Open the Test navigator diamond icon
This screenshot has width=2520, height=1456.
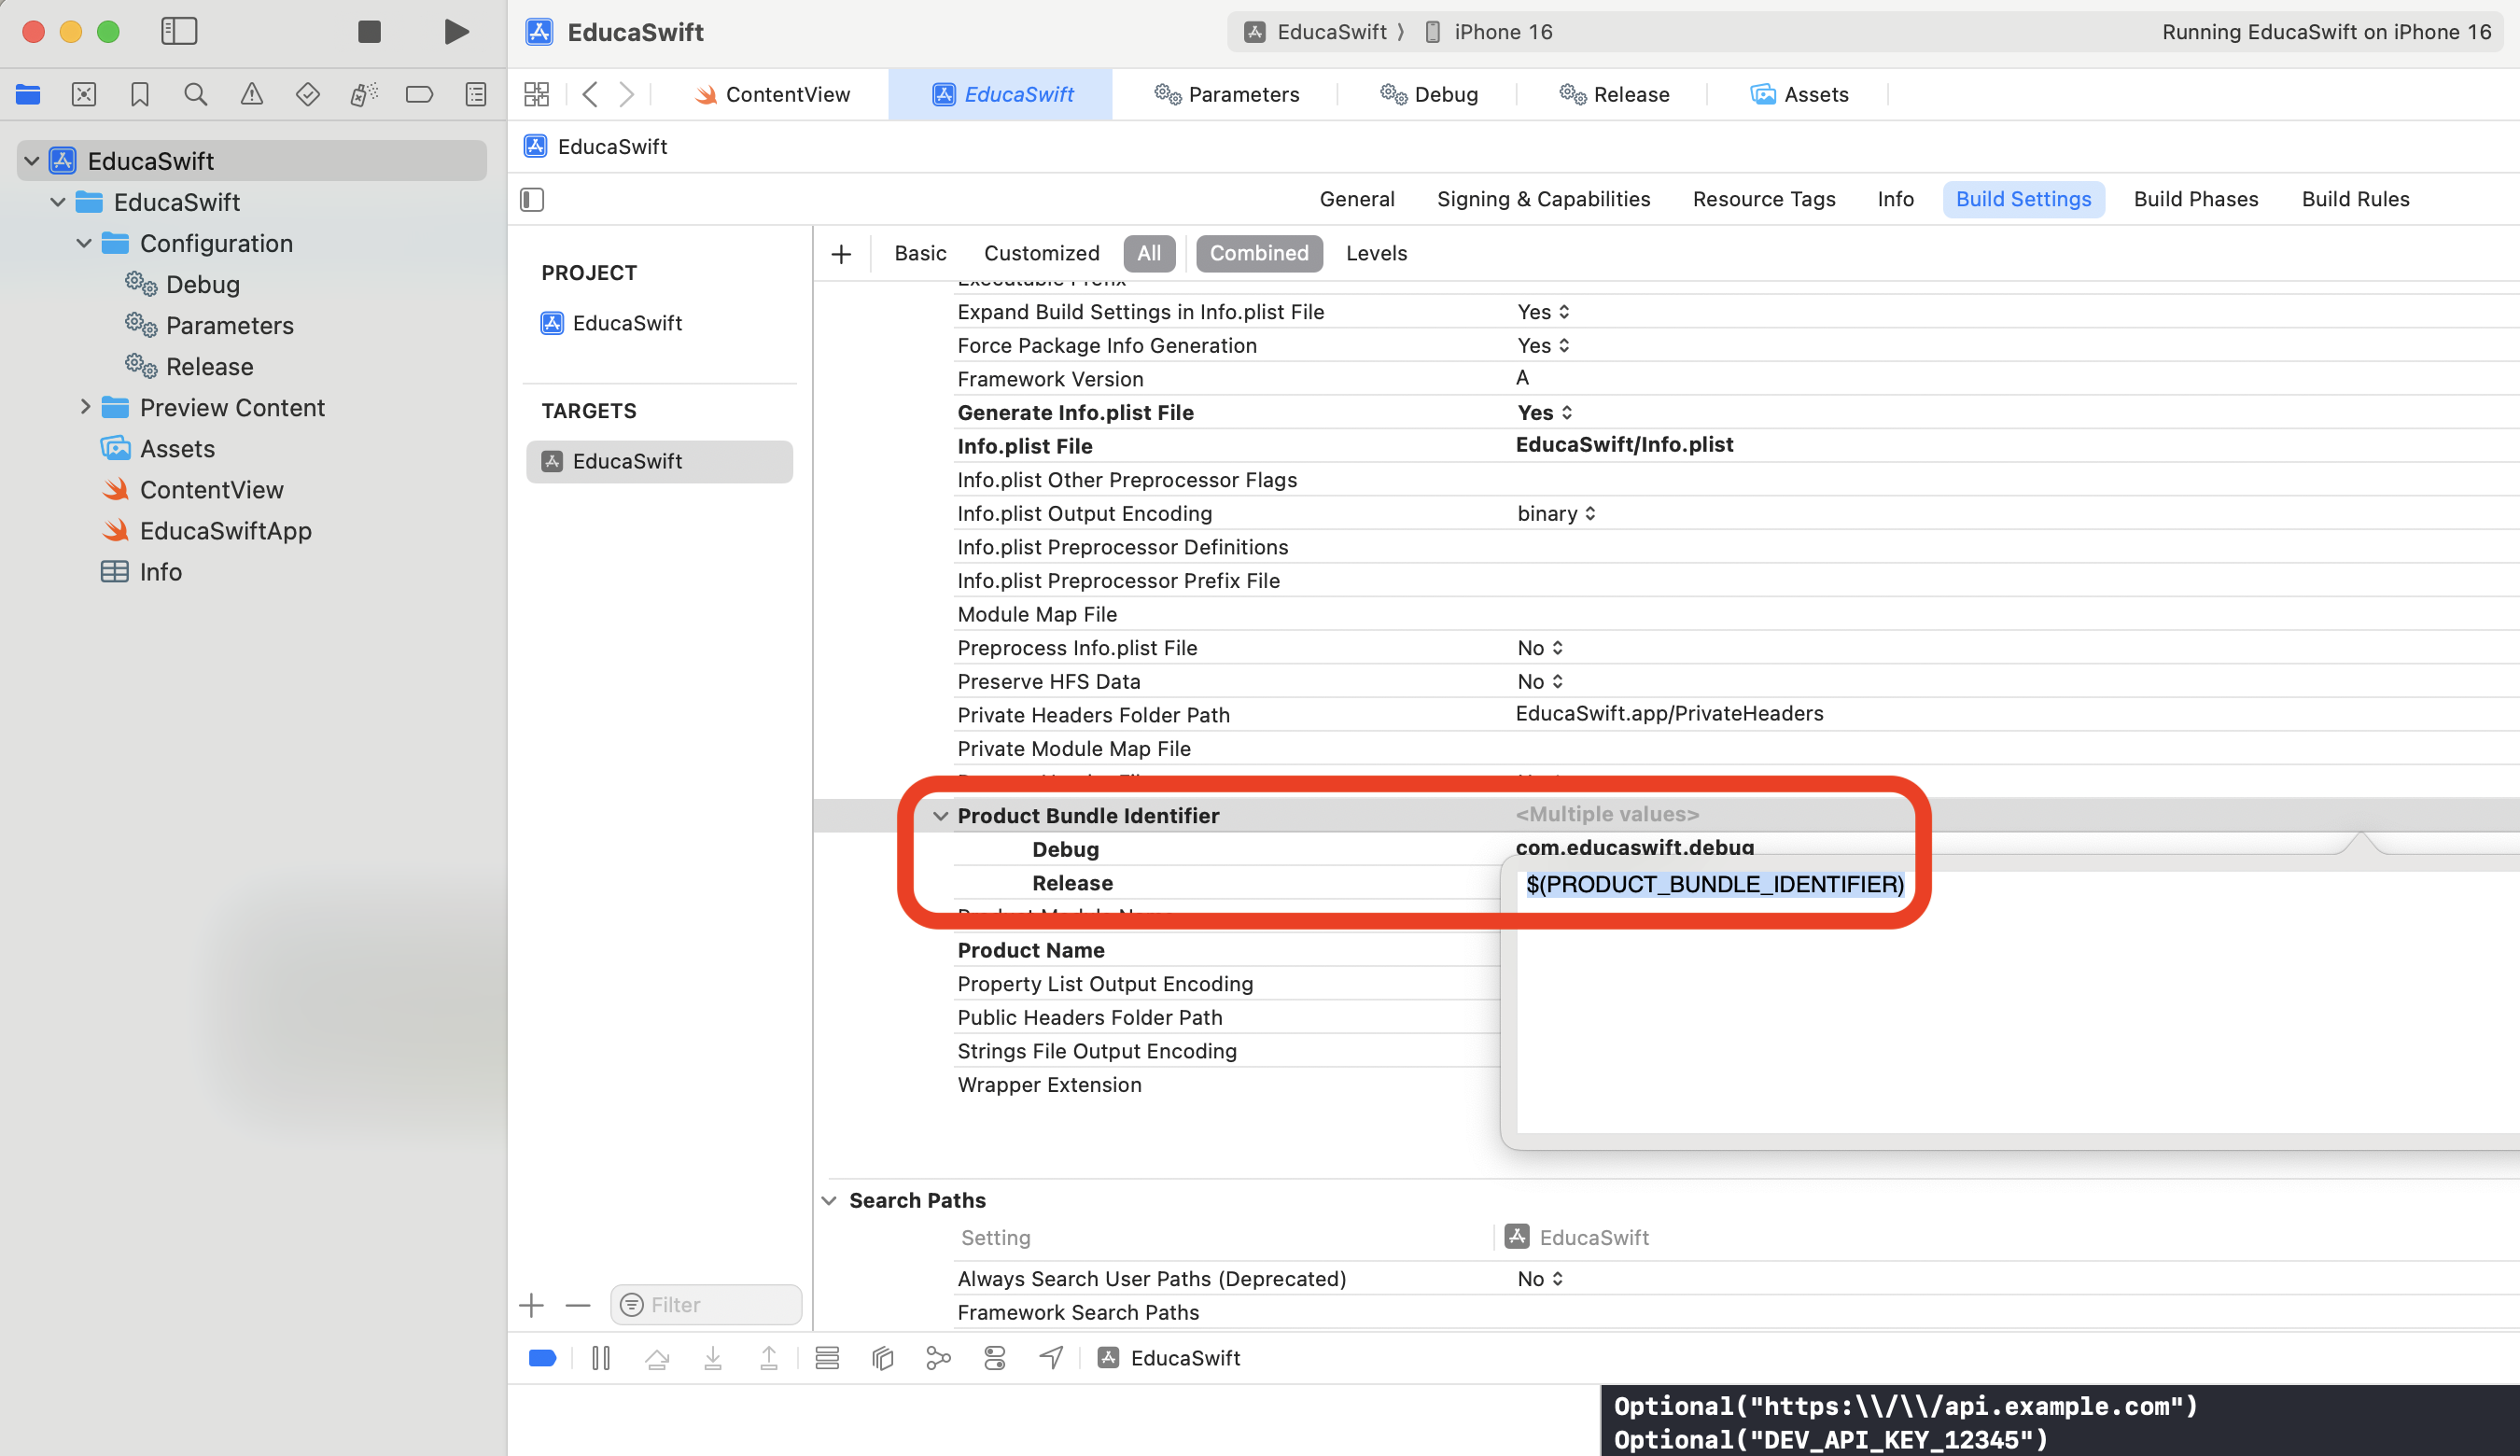308,95
